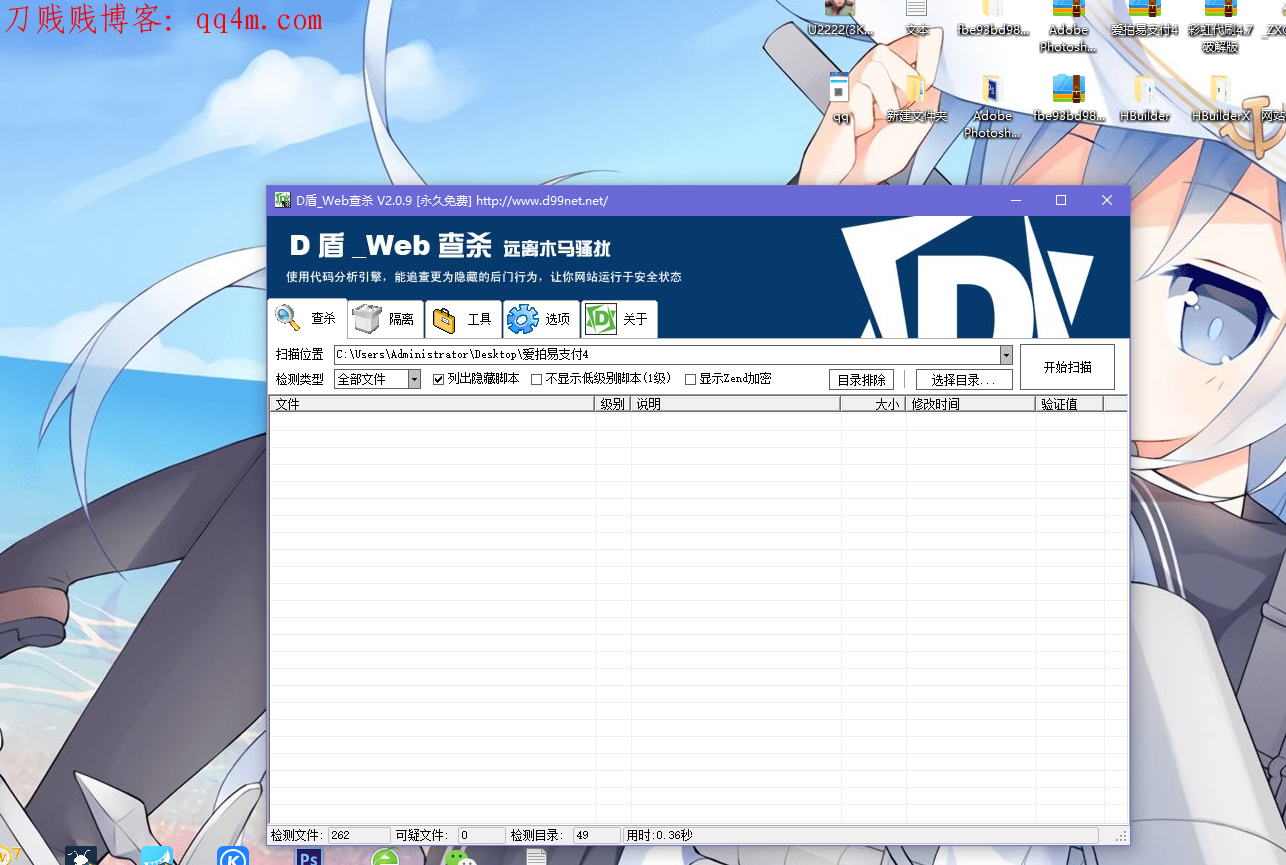Open the blue K music icon at bottom
Screen dimensions: 1286x865
point(233,857)
